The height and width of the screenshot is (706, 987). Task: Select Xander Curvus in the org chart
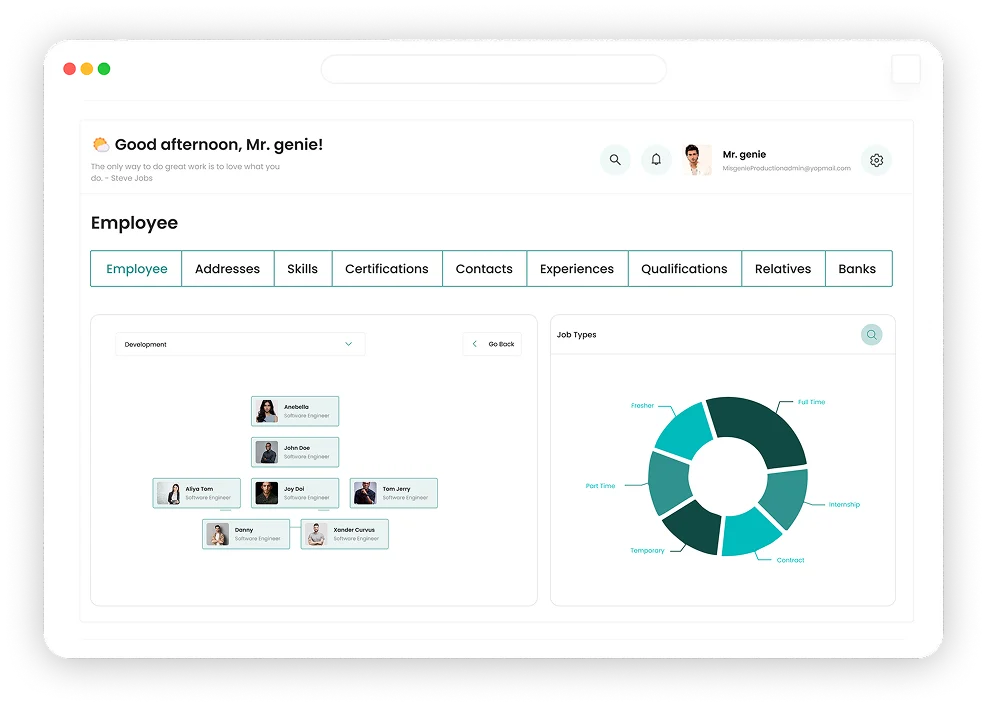[344, 534]
